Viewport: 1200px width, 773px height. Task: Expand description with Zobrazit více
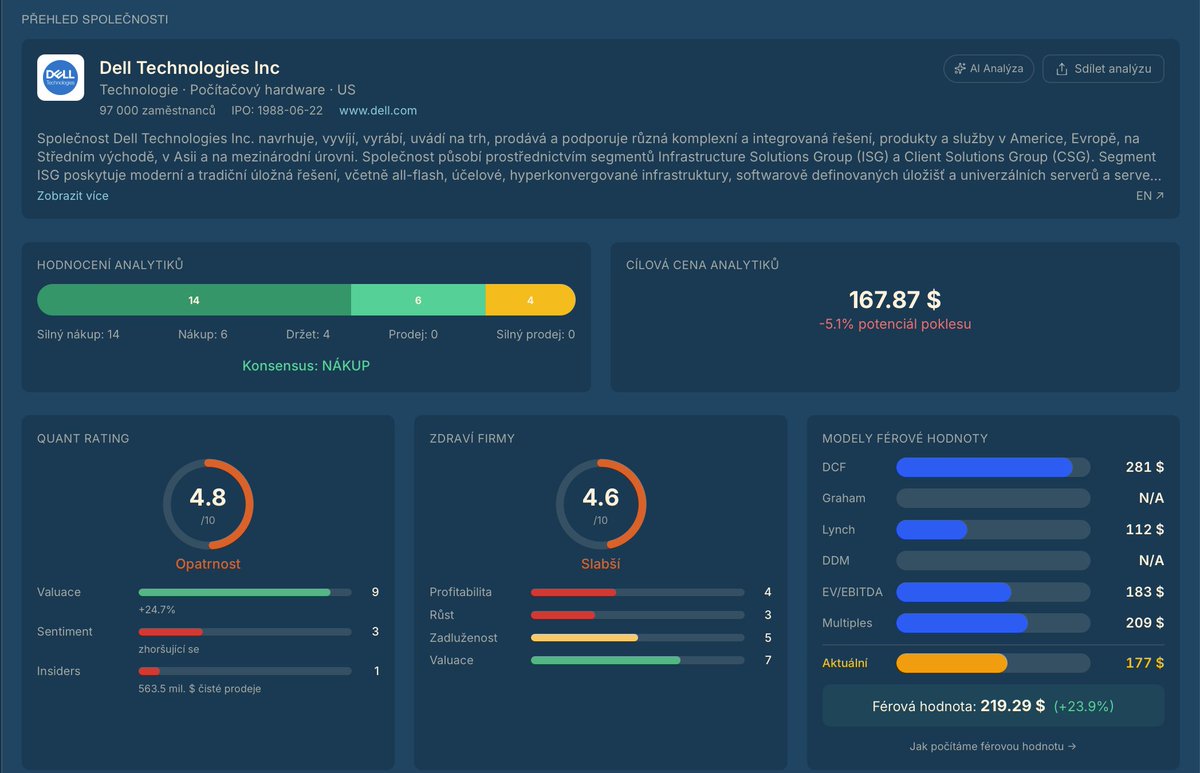click(73, 196)
